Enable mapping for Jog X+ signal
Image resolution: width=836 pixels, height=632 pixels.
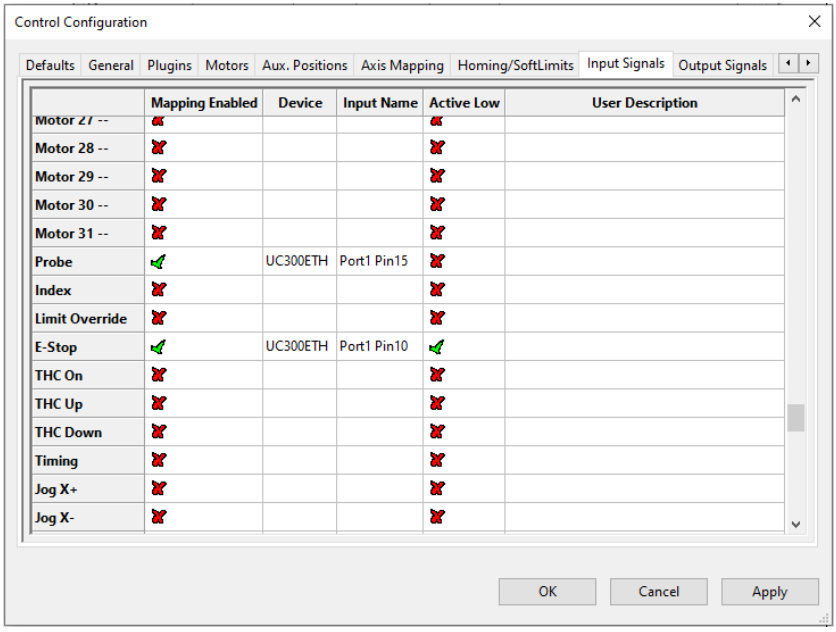(158, 489)
